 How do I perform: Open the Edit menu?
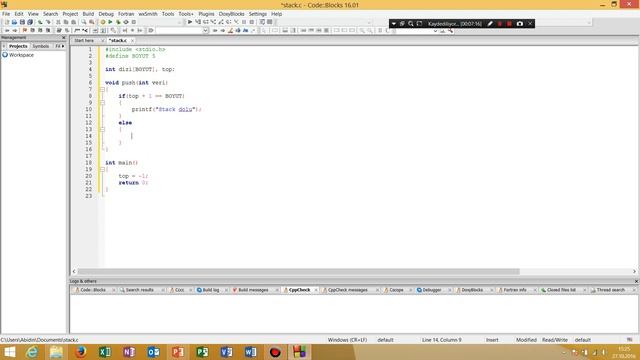pos(19,14)
